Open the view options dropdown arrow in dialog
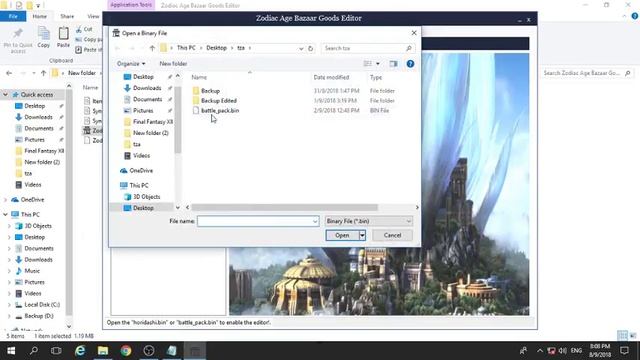Viewport: 640px width, 360px height. pos(378,64)
